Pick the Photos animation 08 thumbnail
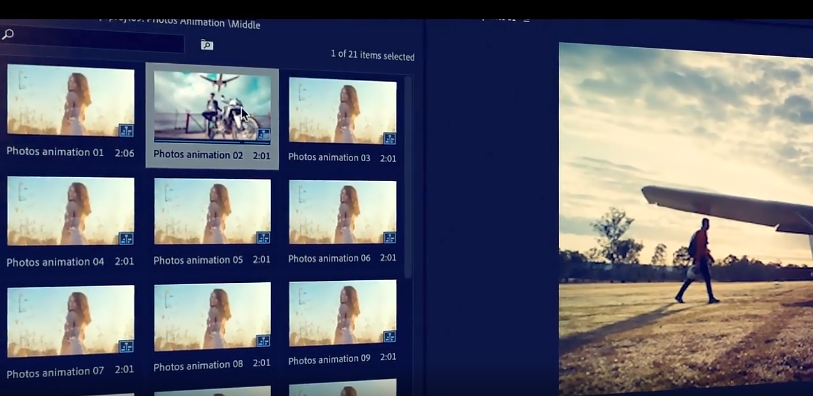The height and width of the screenshot is (396, 813). 213,316
